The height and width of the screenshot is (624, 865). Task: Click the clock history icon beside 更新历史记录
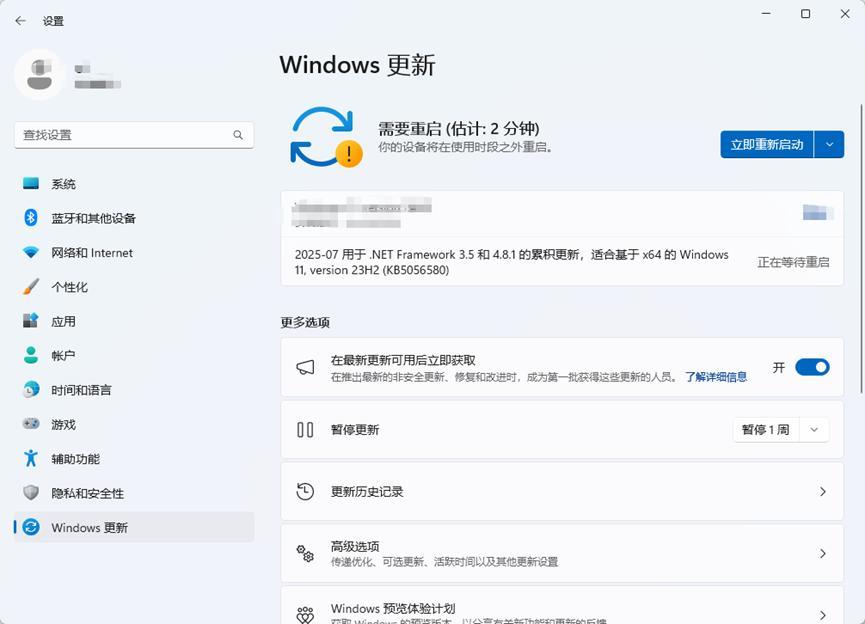coord(306,492)
